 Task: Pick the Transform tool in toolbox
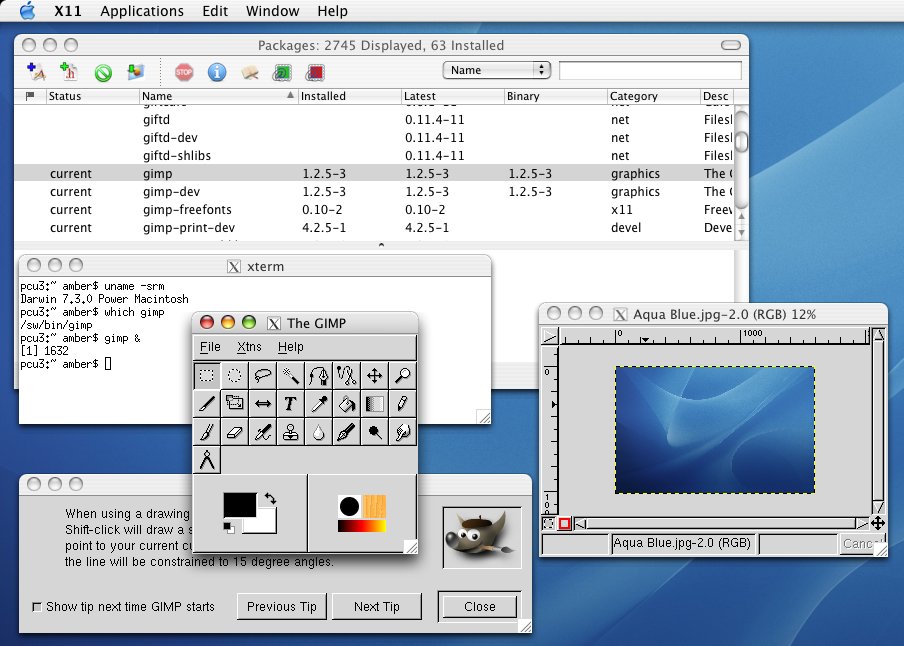[235, 404]
